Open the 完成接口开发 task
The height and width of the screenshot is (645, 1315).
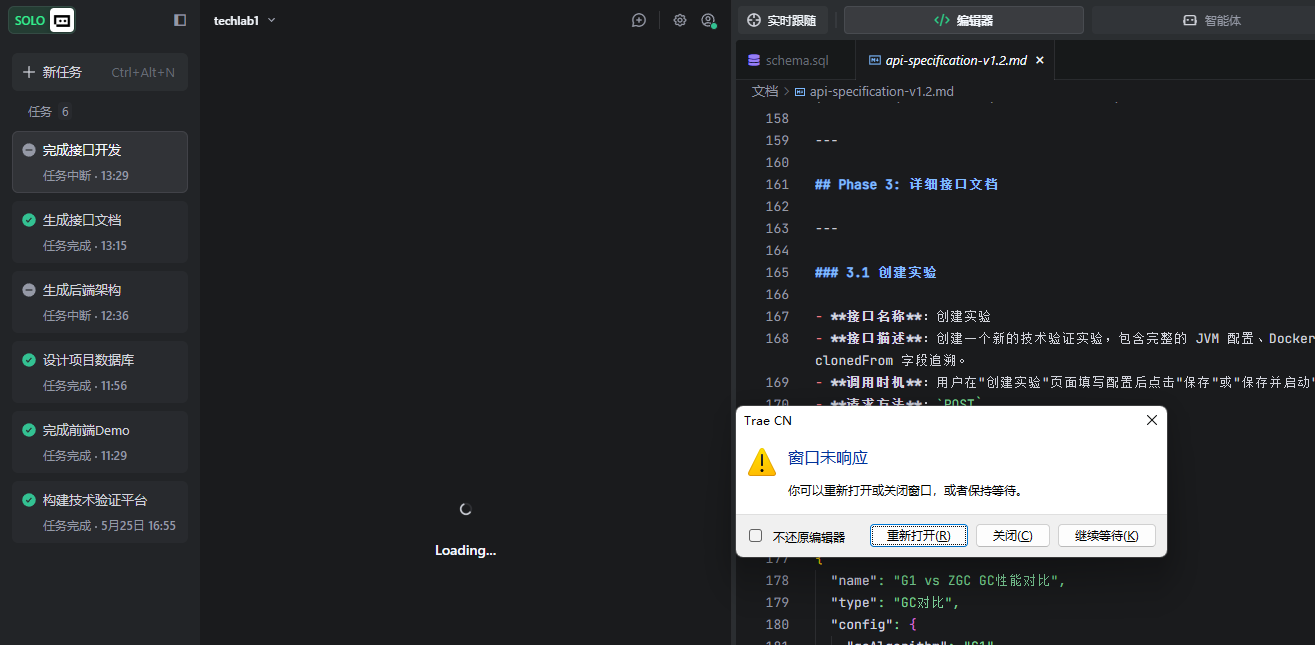click(x=100, y=162)
